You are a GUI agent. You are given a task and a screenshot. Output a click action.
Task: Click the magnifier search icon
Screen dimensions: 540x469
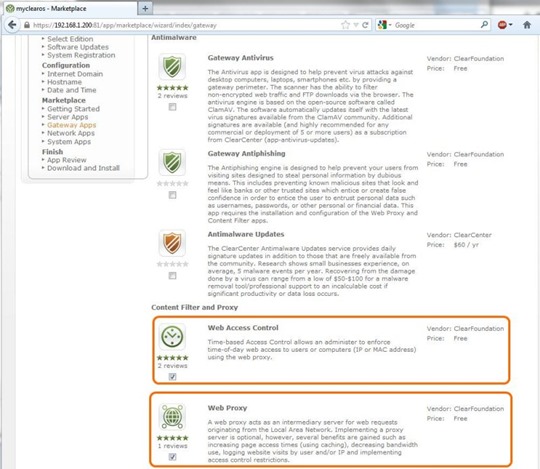click(484, 24)
